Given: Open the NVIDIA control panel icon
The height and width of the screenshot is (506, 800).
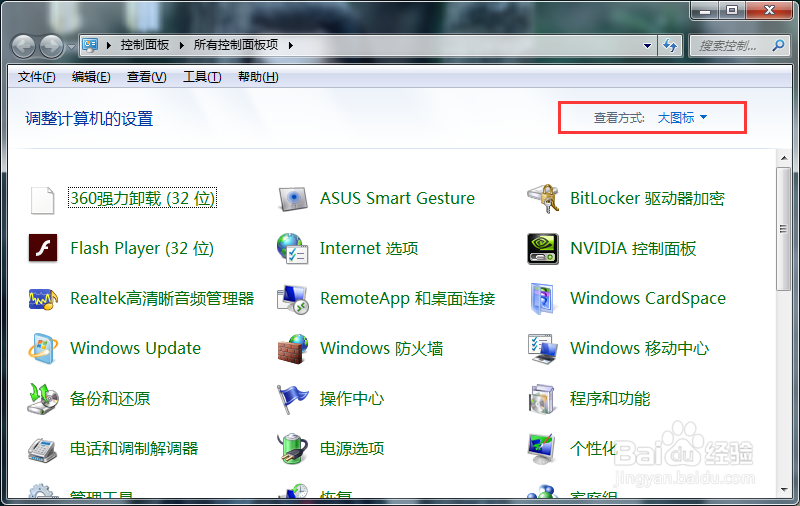Looking at the screenshot, I should coord(543,249).
